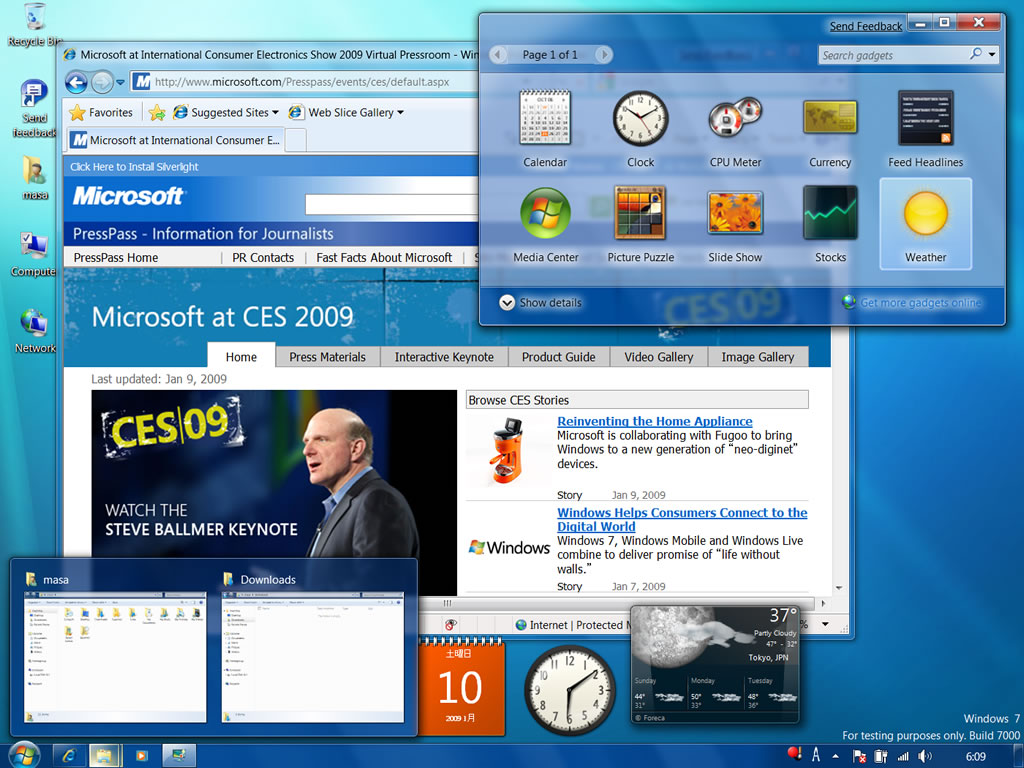The image size is (1024, 768).
Task: Click the power battery tray icon
Action: (881, 756)
